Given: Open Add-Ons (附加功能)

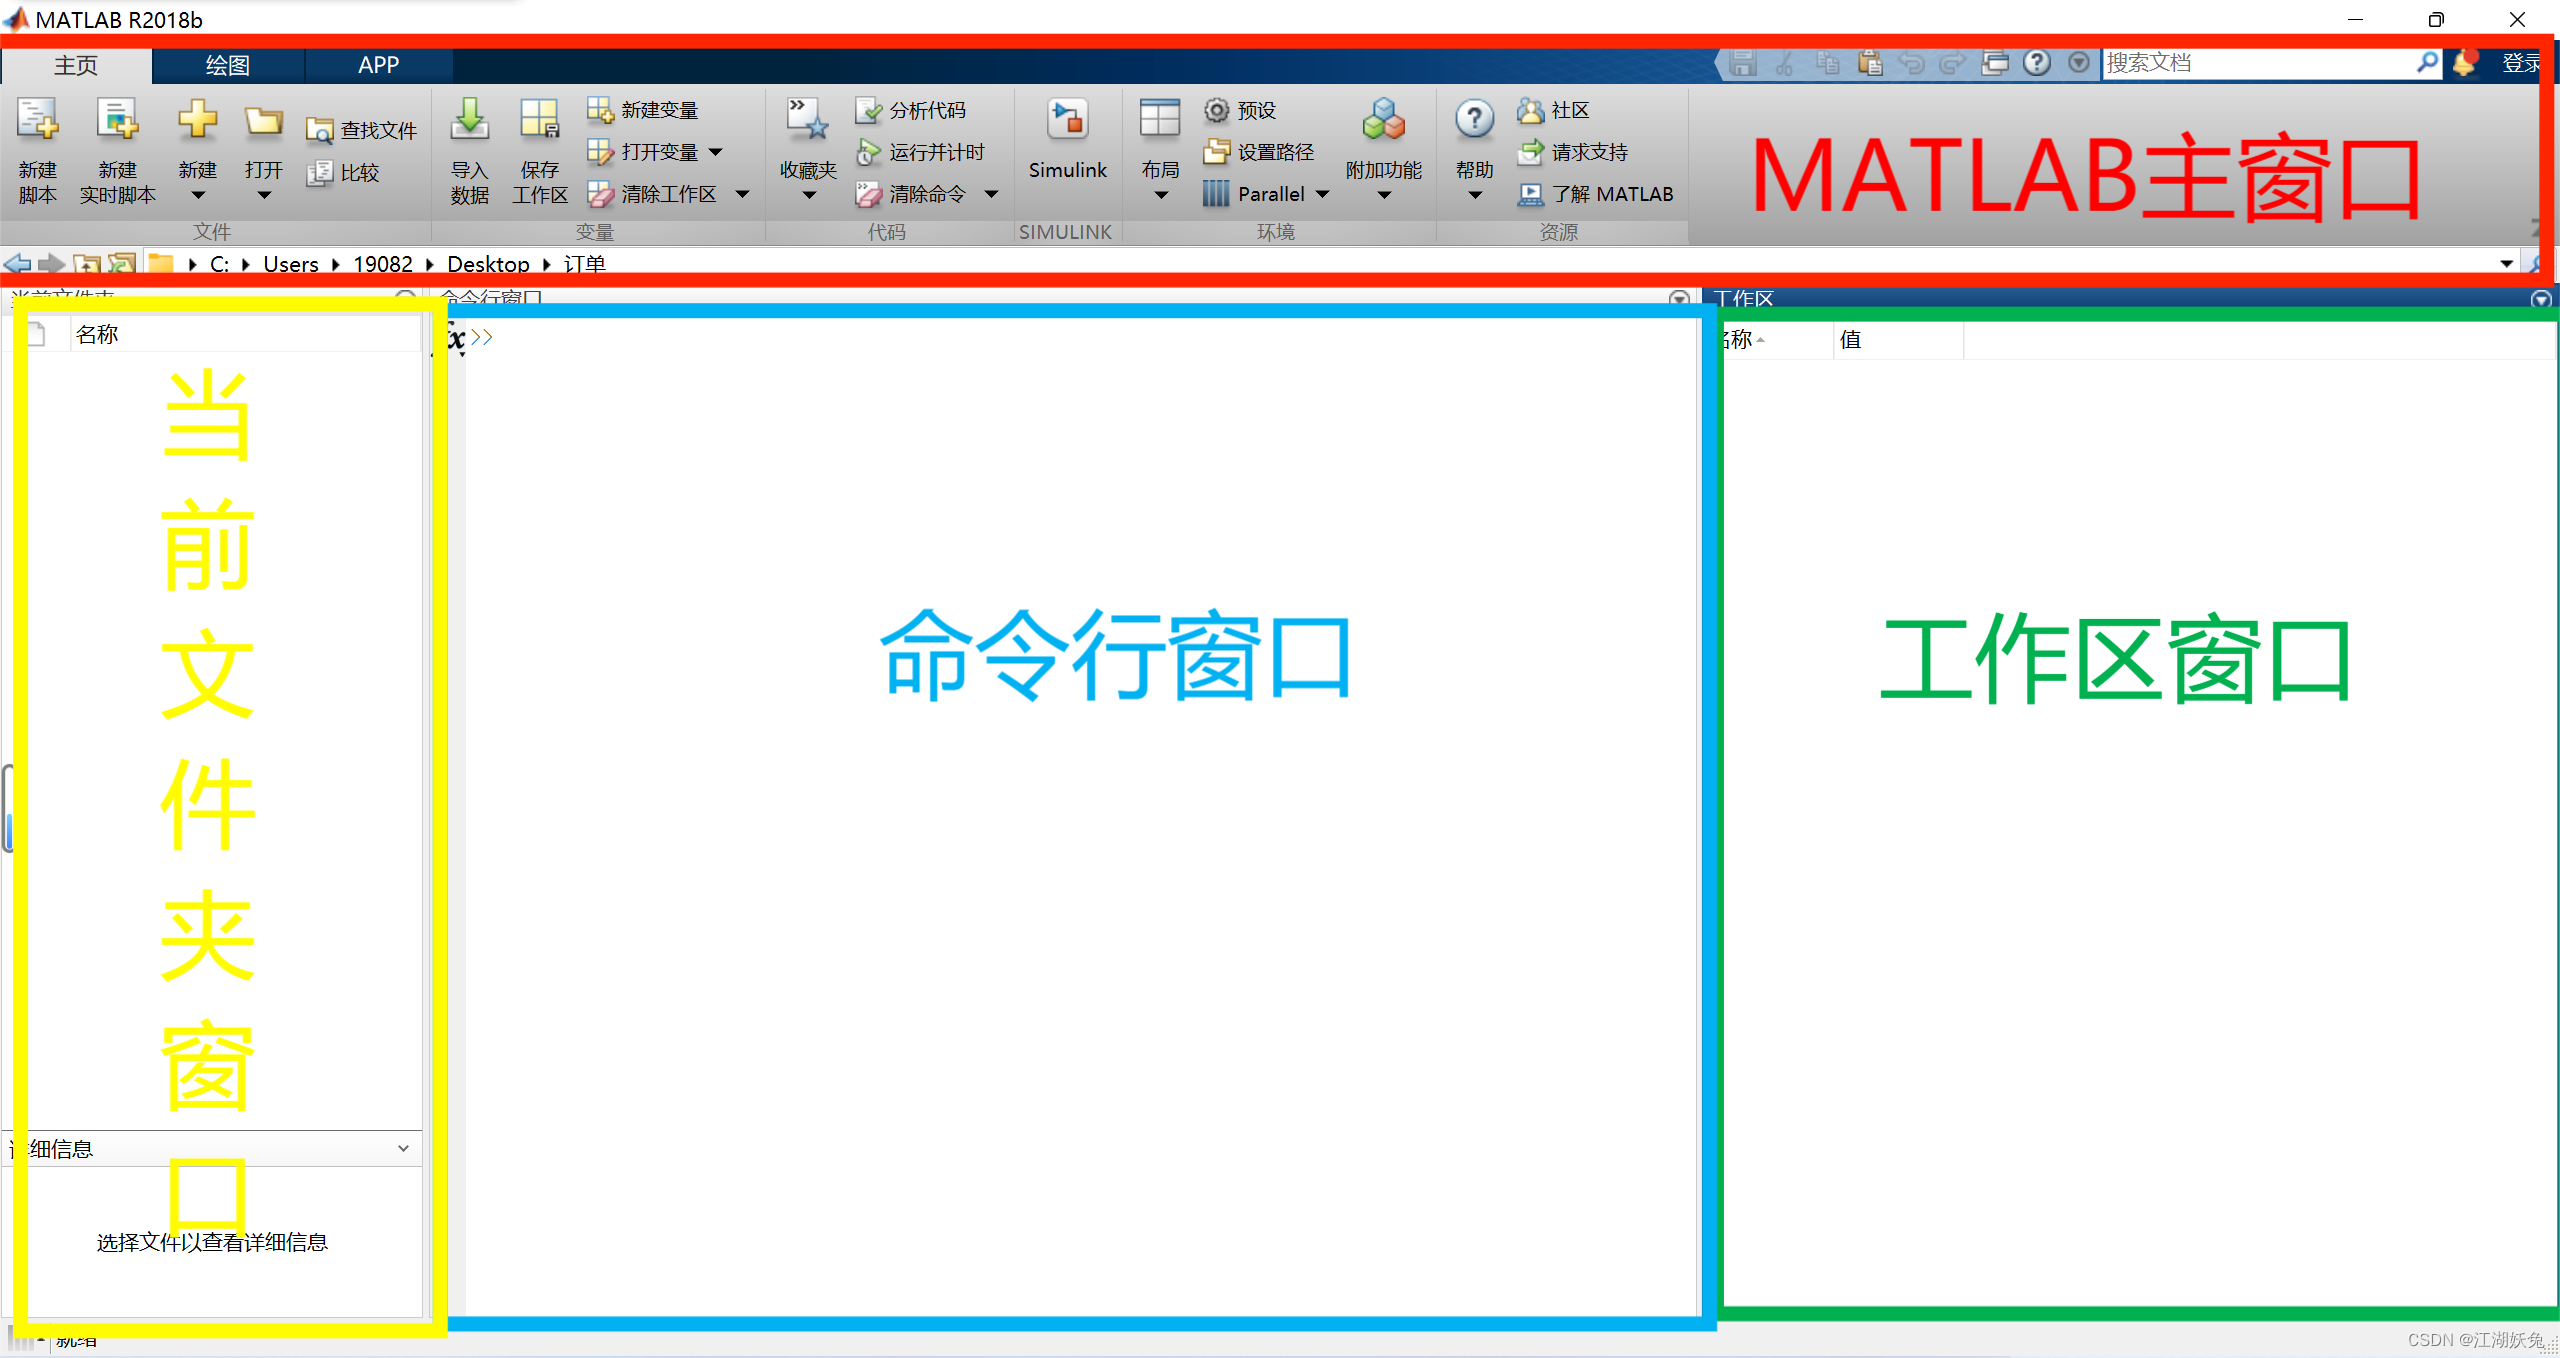Looking at the screenshot, I should (1383, 140).
